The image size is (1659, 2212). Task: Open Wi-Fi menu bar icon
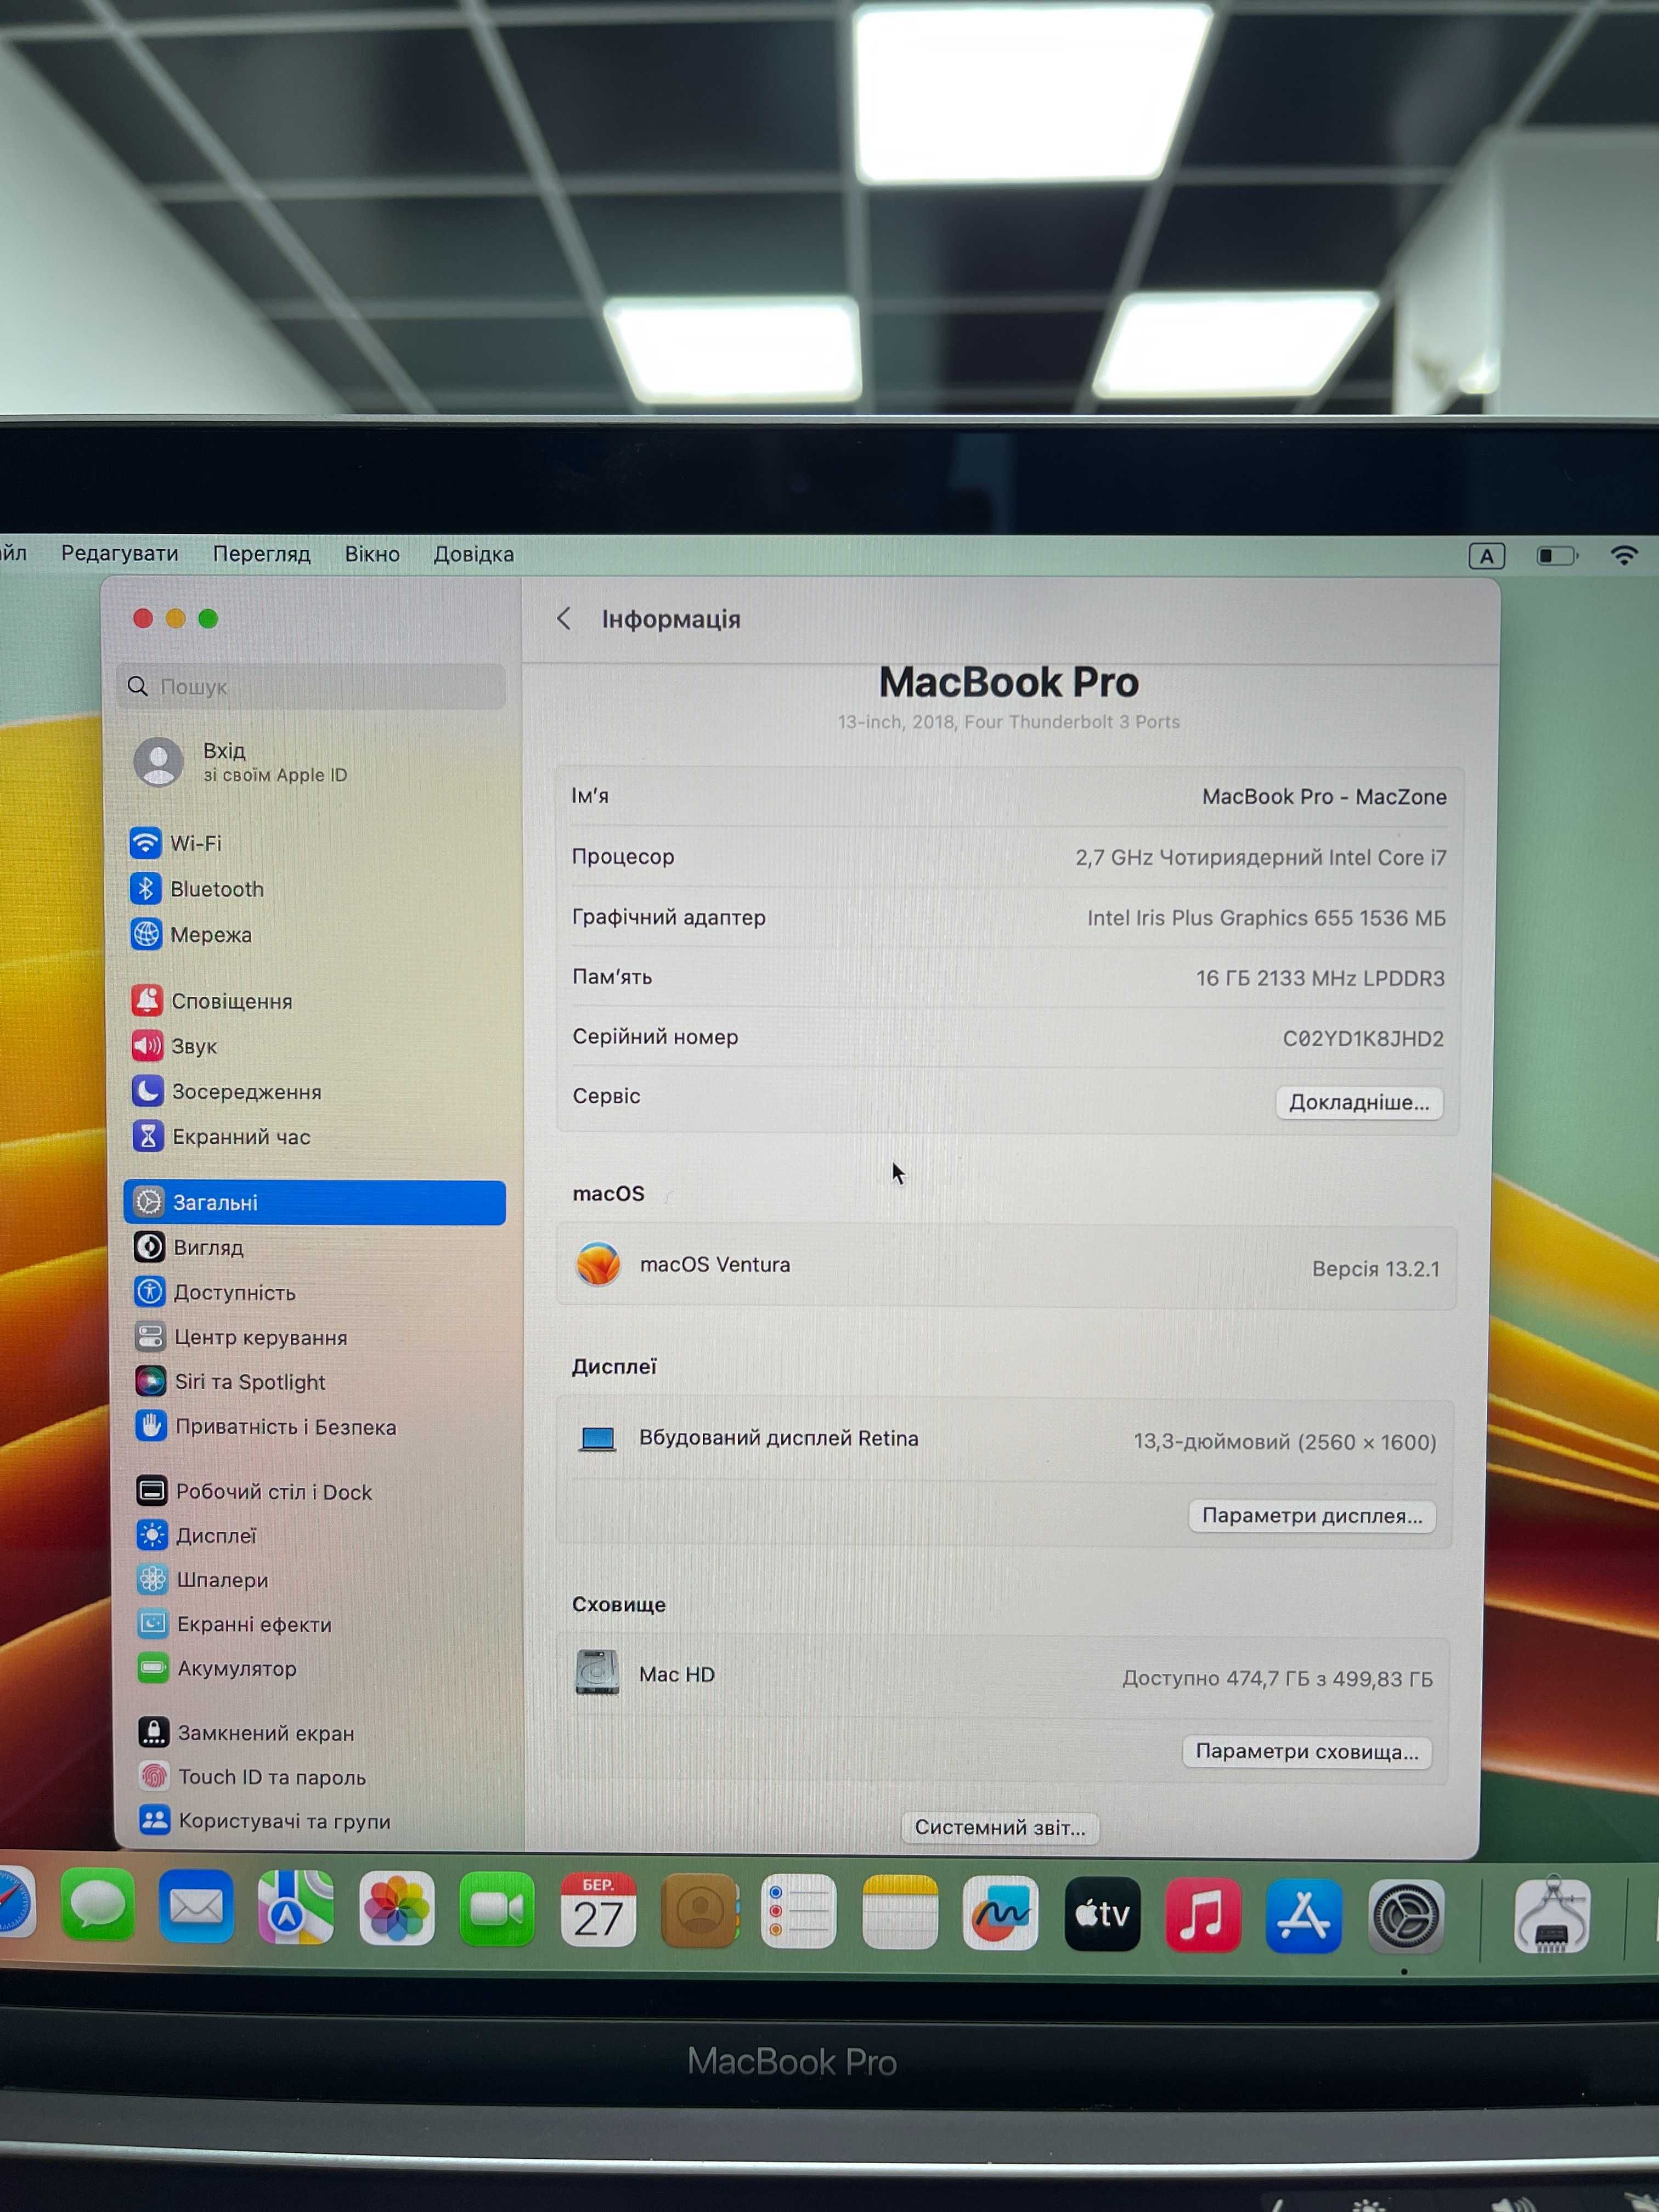pyautogui.click(x=1624, y=555)
